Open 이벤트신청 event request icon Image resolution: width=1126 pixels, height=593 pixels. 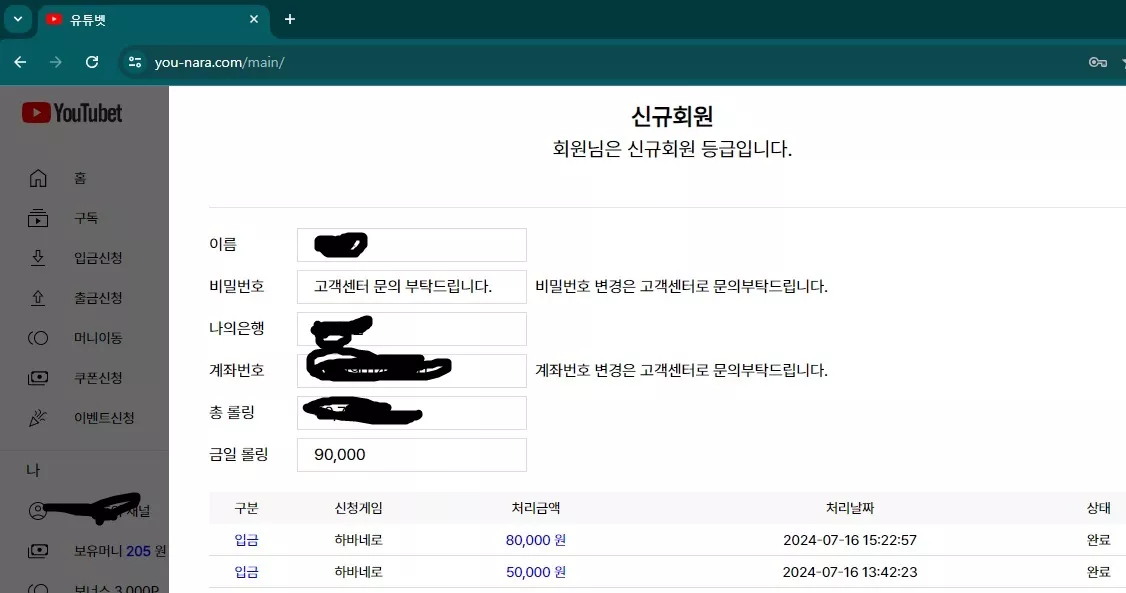(38, 418)
